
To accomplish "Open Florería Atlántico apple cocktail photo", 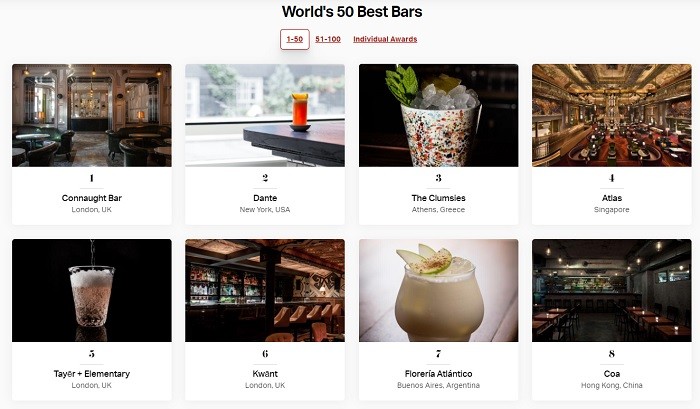I will click(438, 290).
